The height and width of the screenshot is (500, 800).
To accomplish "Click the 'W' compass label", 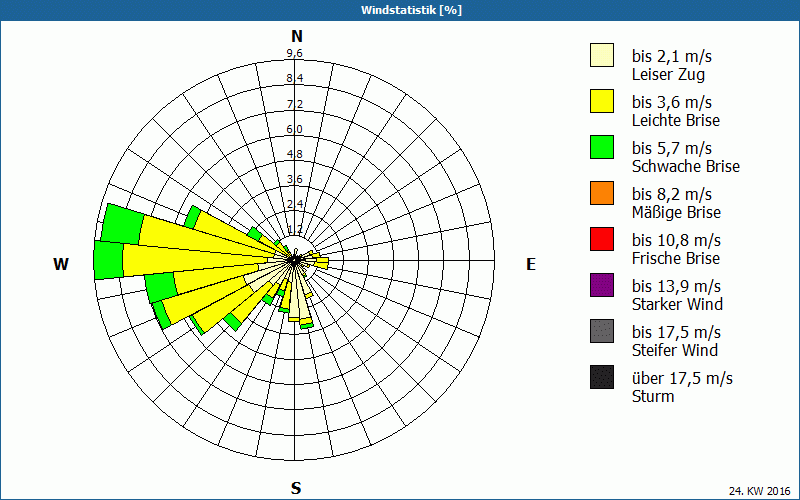I will [x=61, y=264].
